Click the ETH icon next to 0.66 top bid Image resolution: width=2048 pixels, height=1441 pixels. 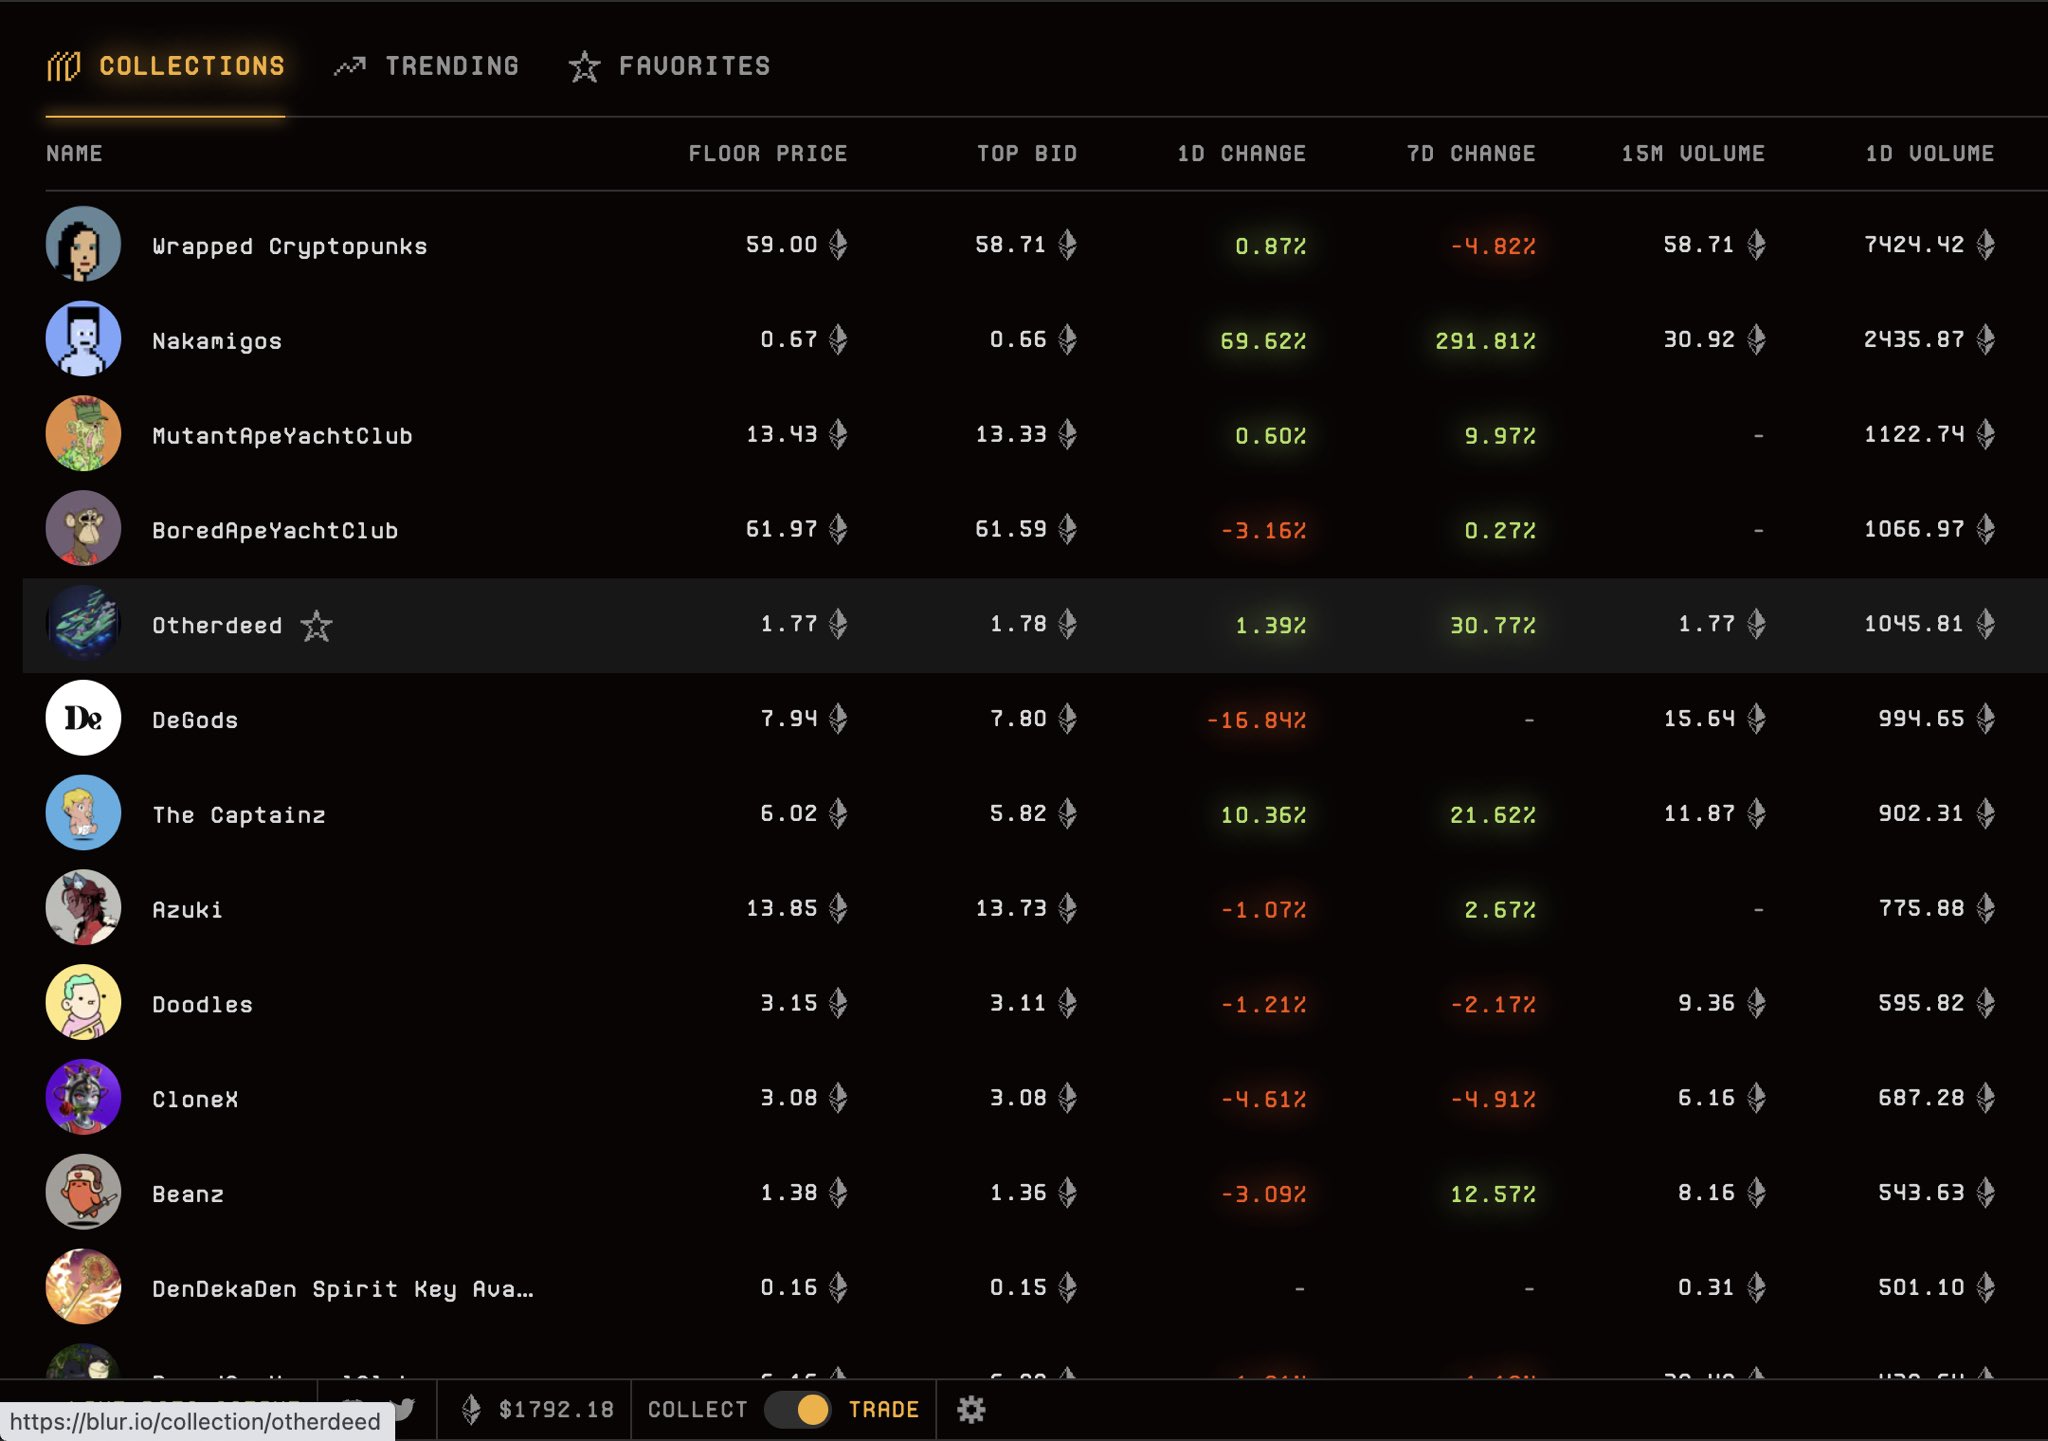(x=1067, y=340)
